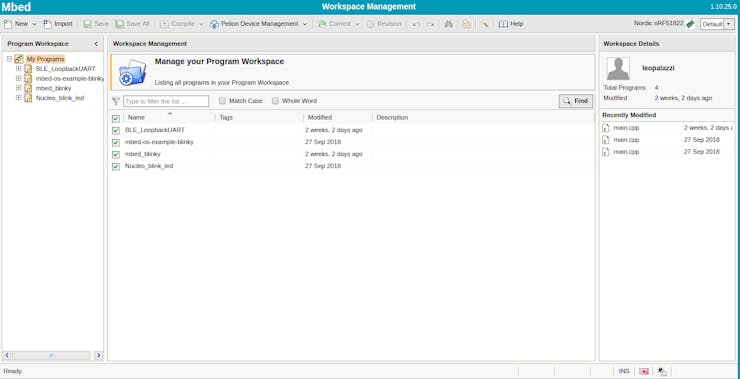Click the Mbed logo
Screen dimensions: 740x379
pos(16,7)
